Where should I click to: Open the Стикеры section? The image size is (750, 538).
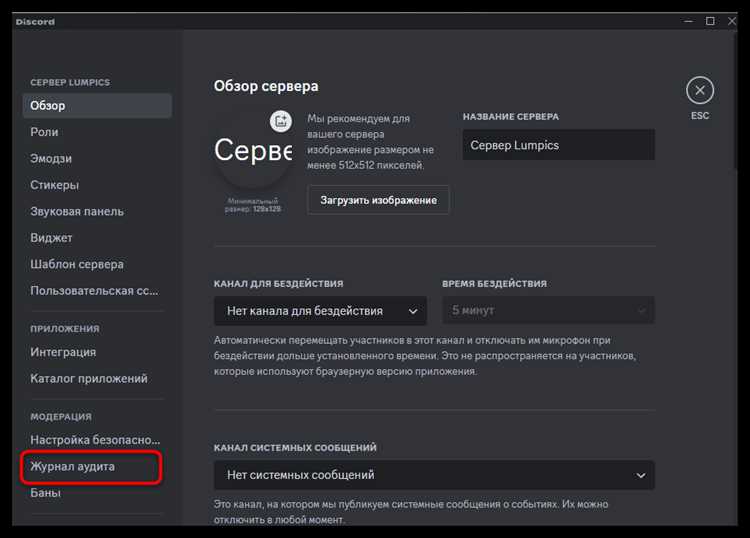[x=97, y=185]
